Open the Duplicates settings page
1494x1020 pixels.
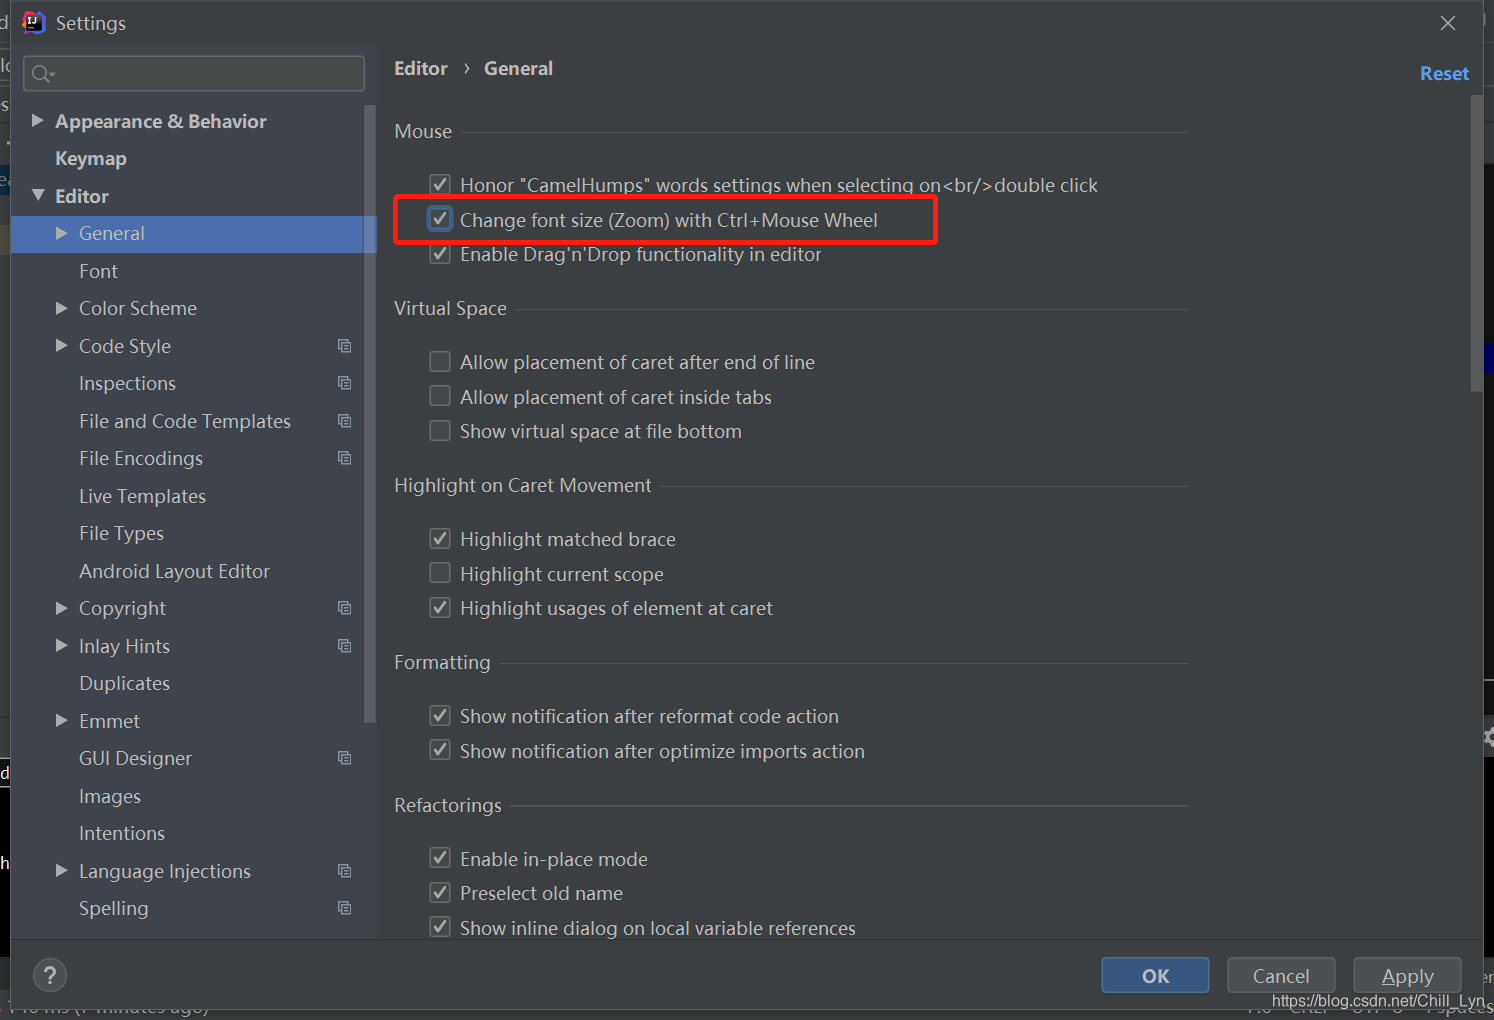(124, 684)
